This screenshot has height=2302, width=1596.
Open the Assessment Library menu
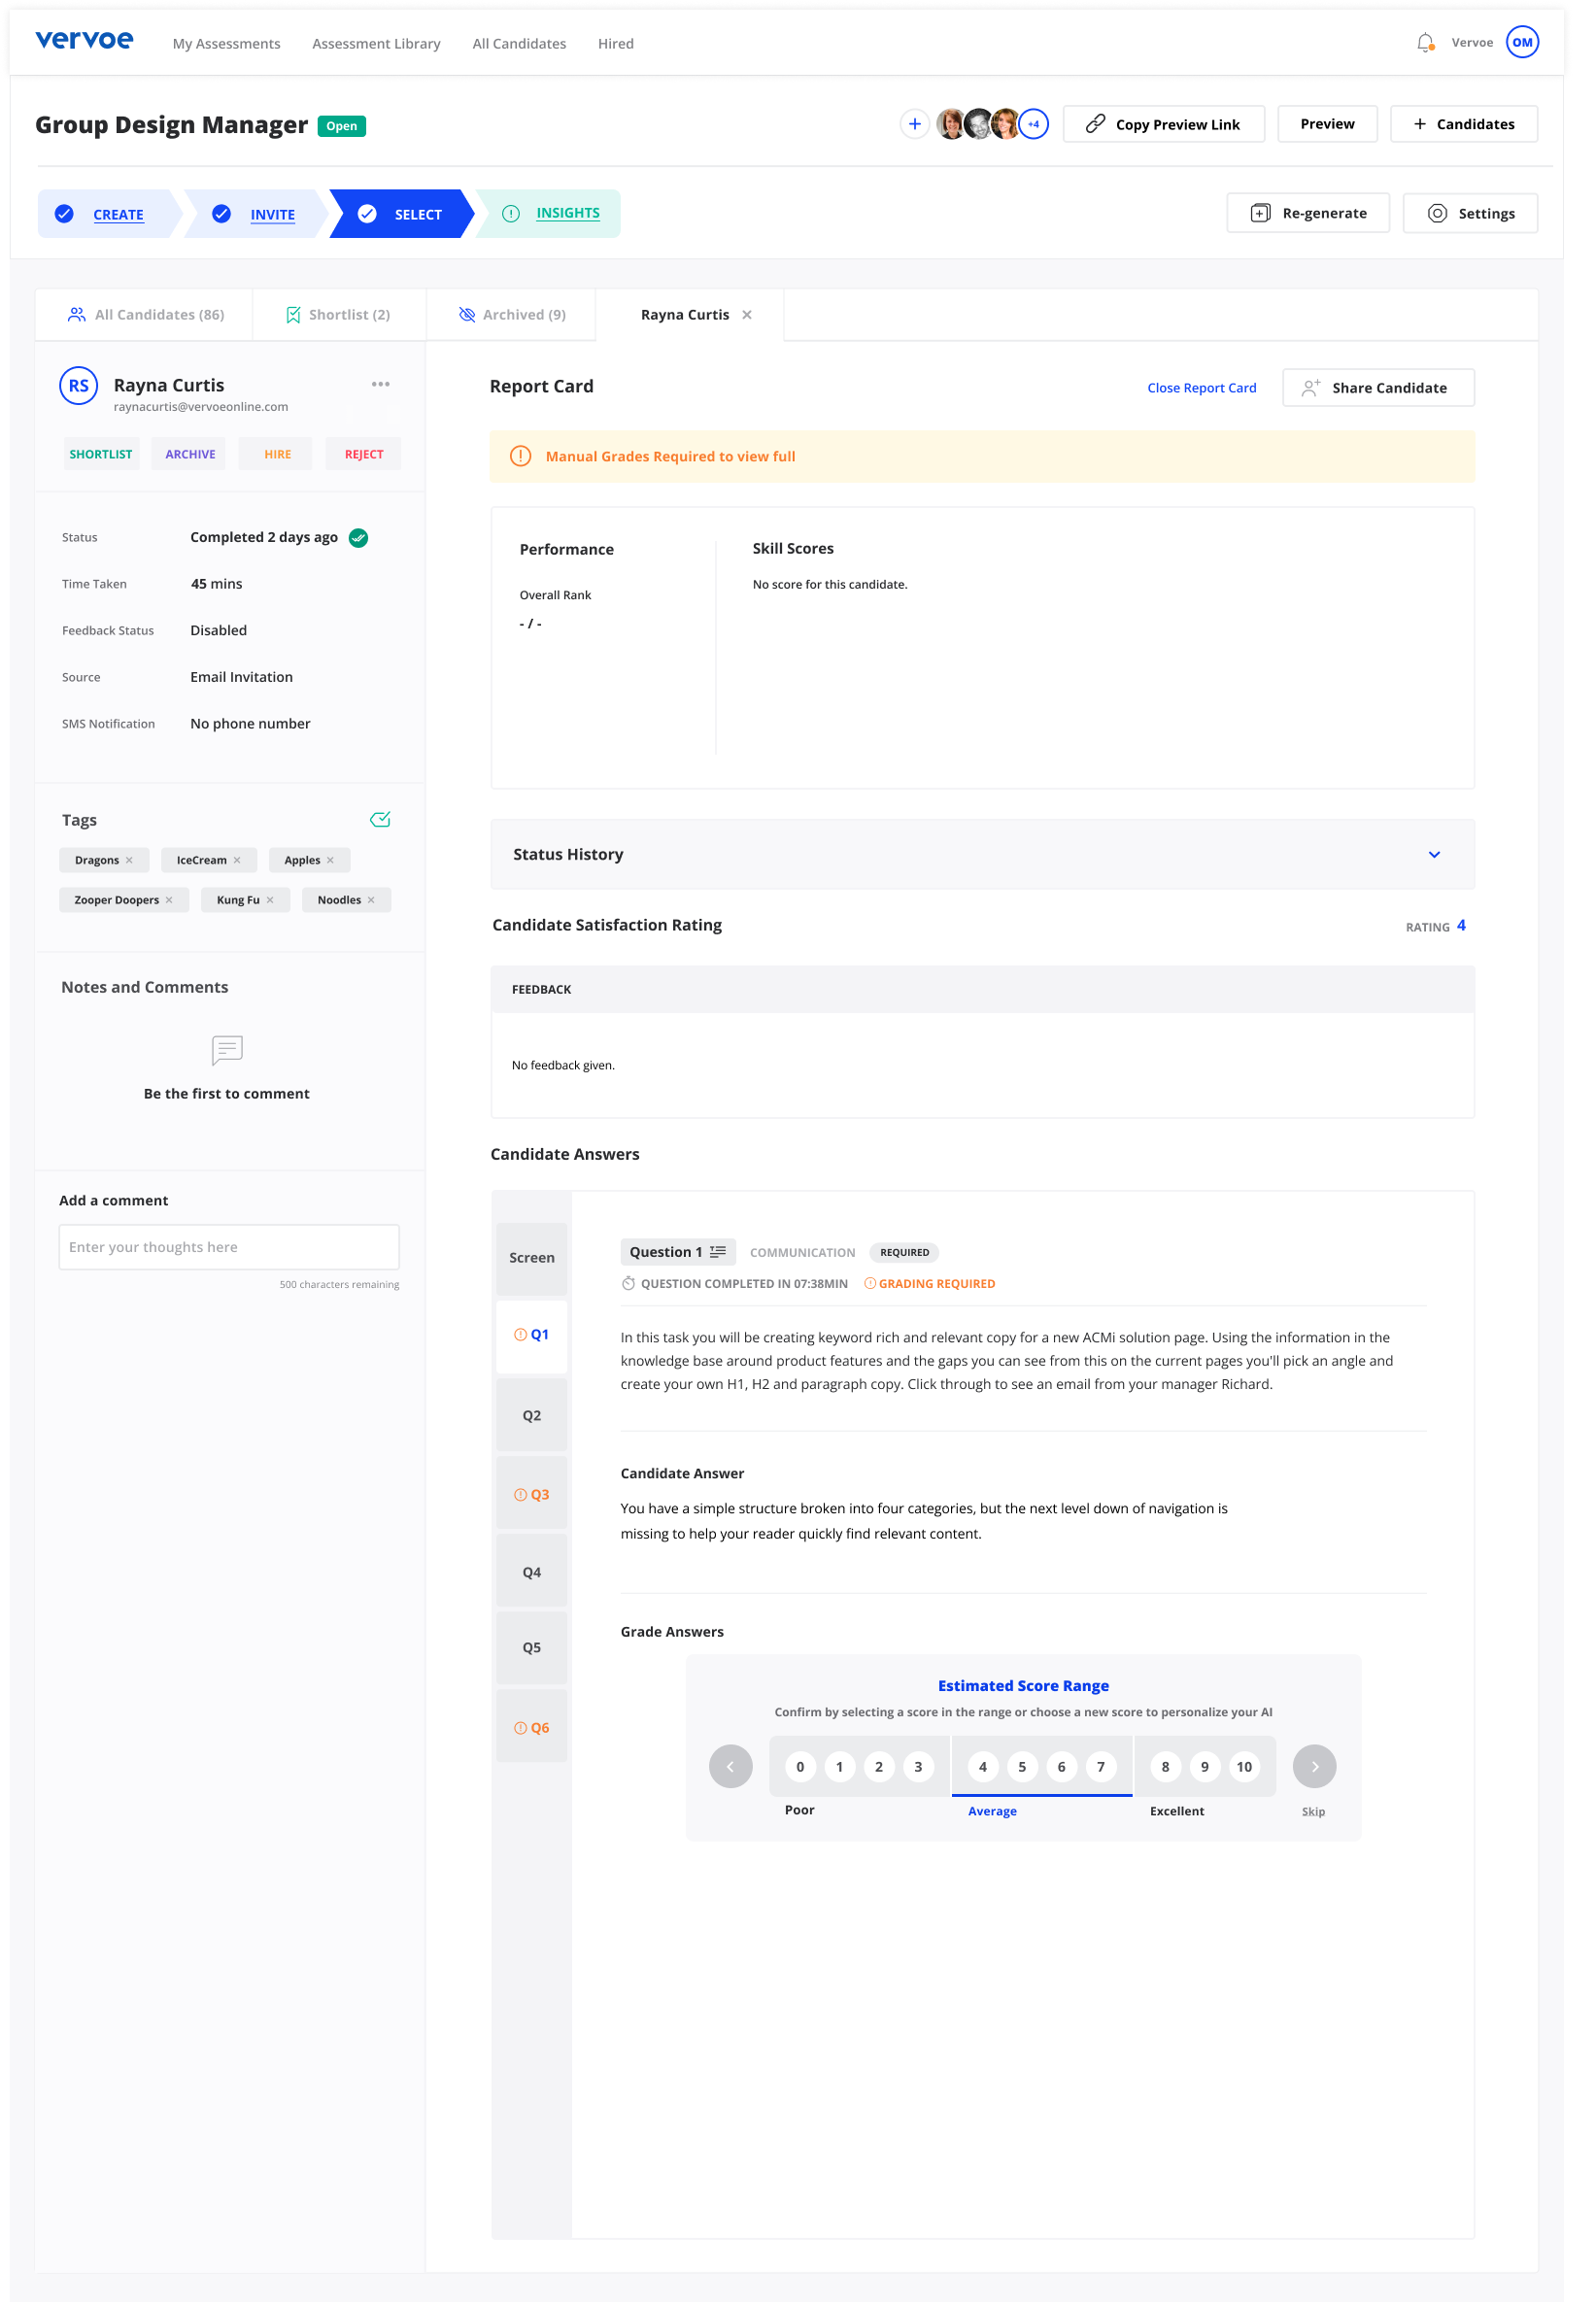click(376, 44)
